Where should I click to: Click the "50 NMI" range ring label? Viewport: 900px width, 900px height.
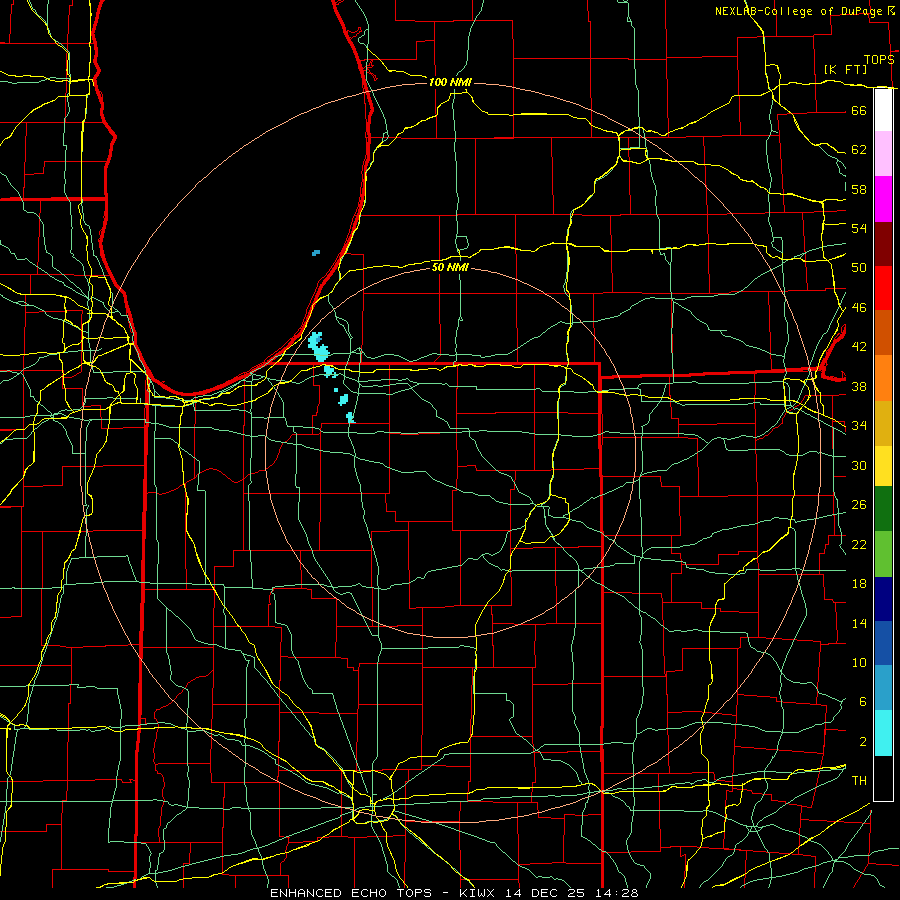click(451, 267)
